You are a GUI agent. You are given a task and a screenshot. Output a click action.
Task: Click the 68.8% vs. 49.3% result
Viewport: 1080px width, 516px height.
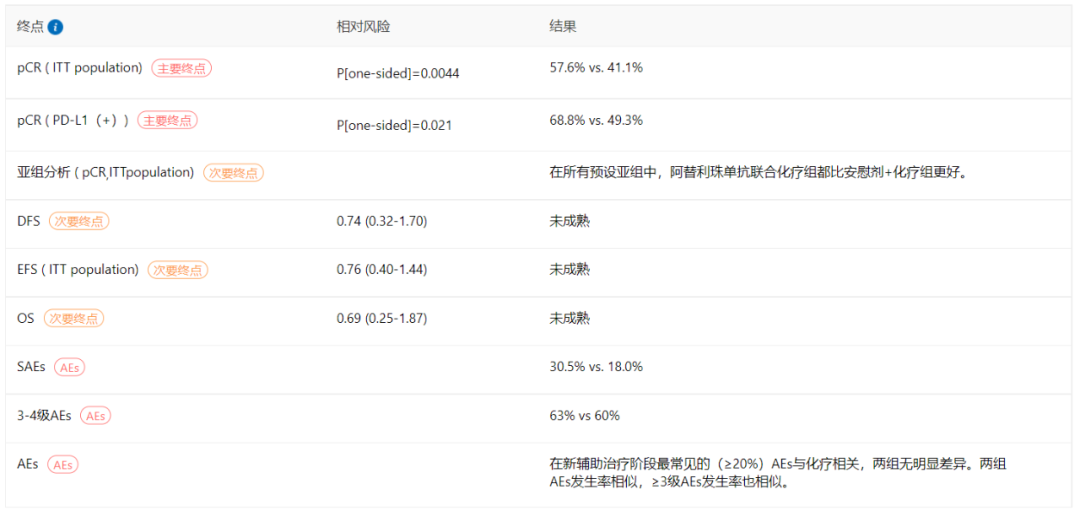(596, 120)
